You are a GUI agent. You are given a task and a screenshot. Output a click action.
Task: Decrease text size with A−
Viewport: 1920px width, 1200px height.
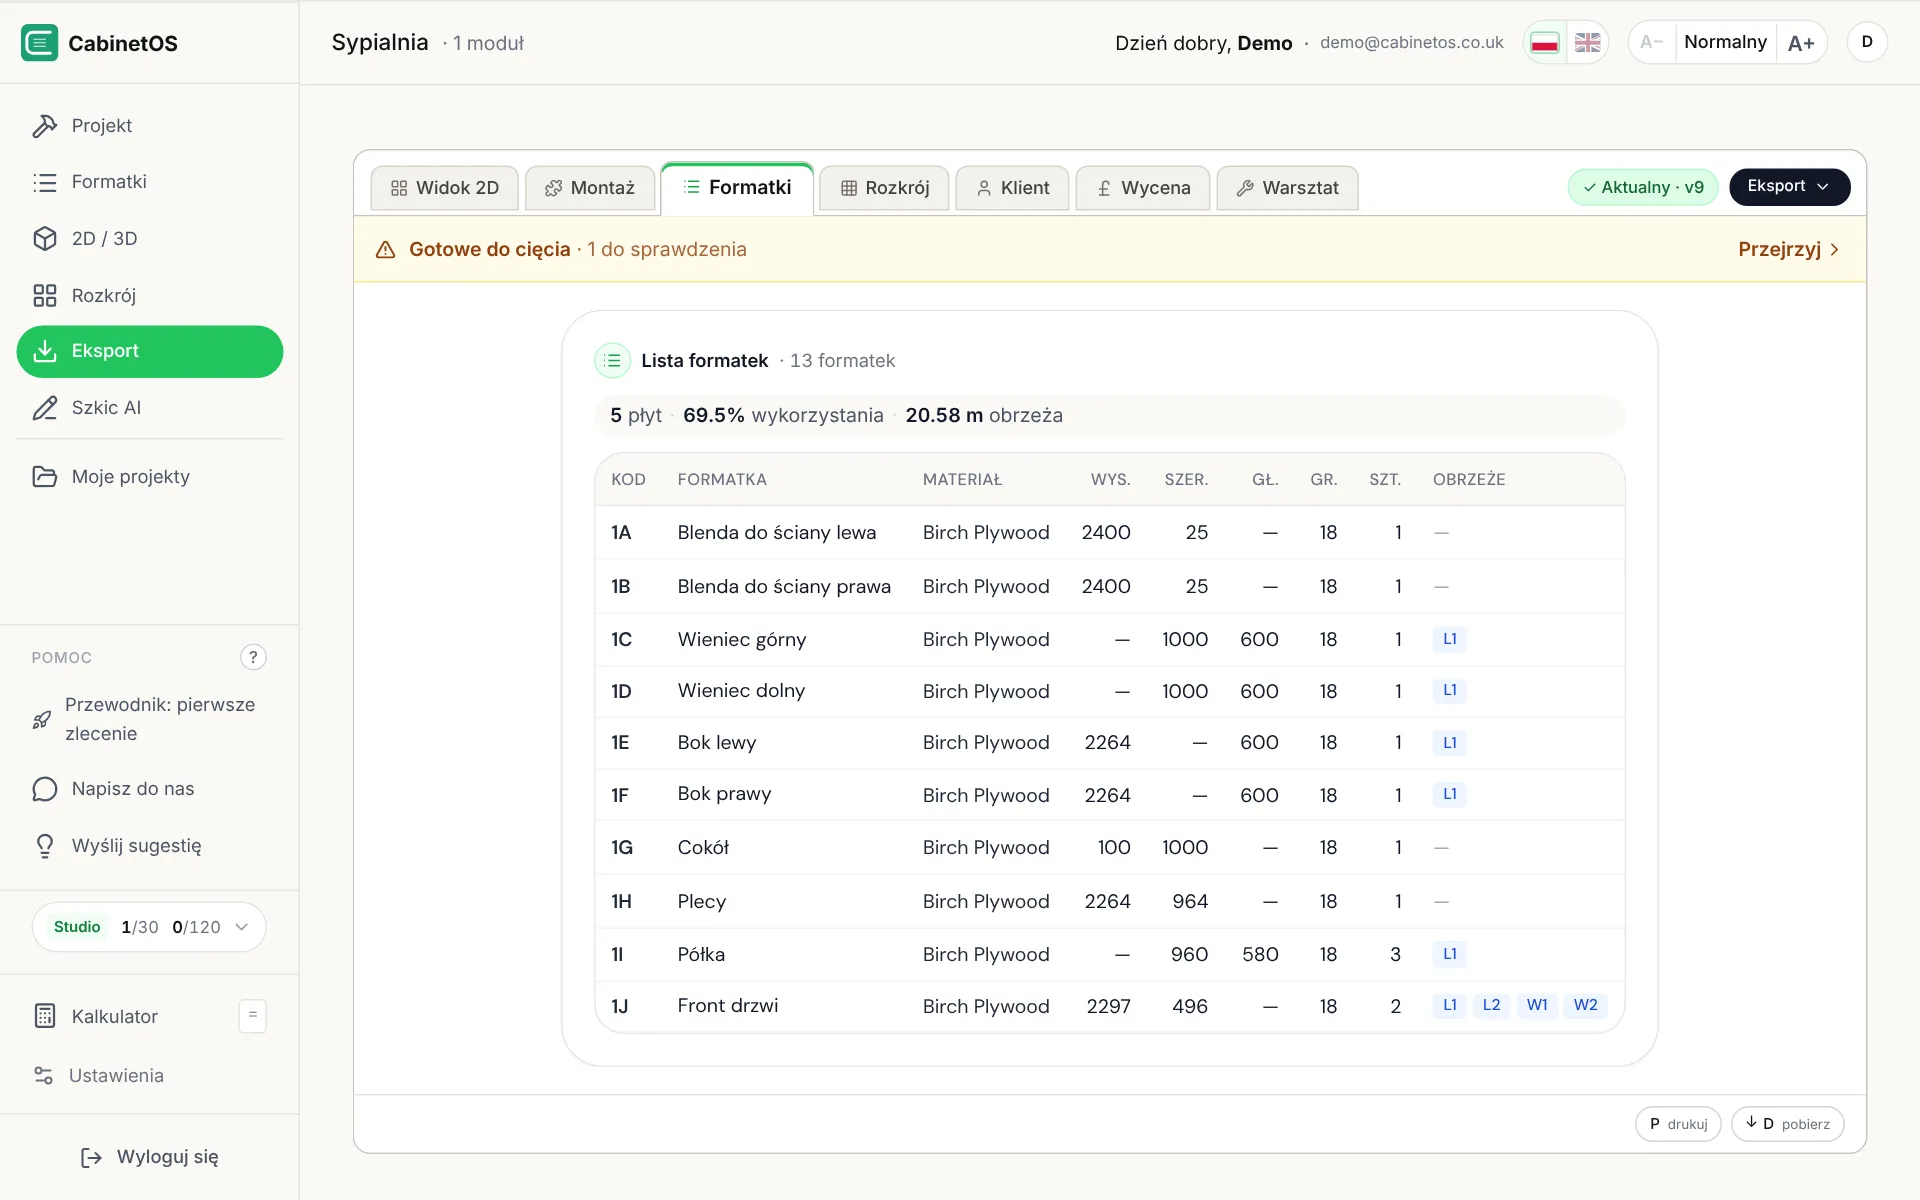pos(1652,43)
